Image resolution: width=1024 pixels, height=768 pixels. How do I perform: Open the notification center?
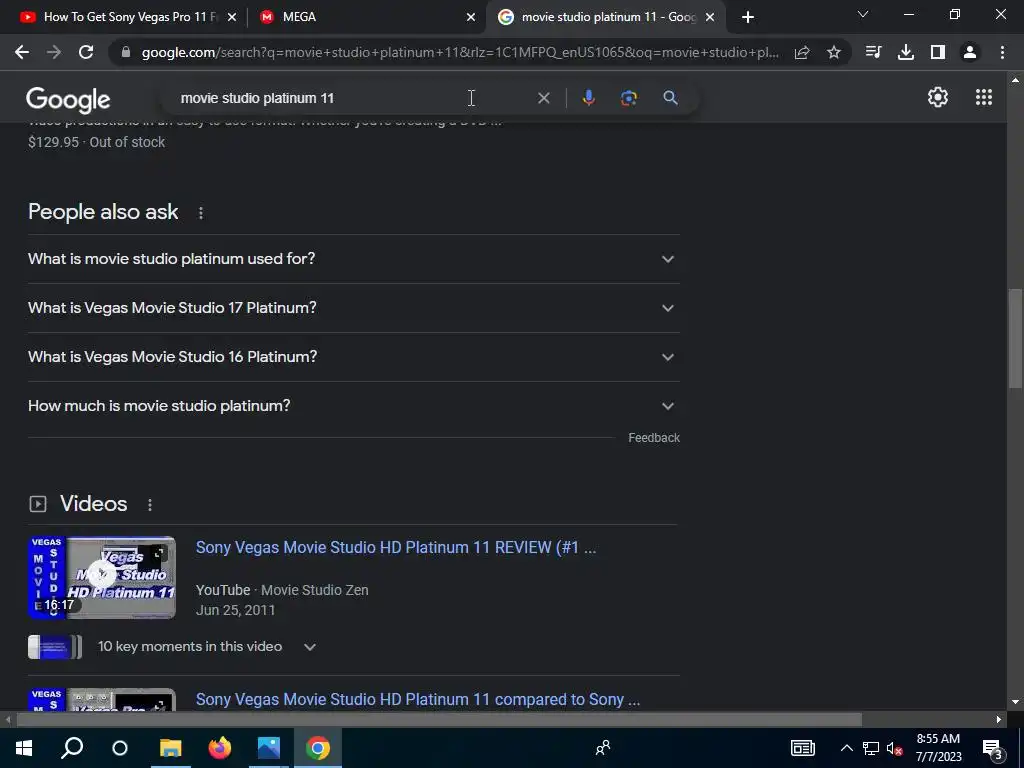(x=993, y=748)
